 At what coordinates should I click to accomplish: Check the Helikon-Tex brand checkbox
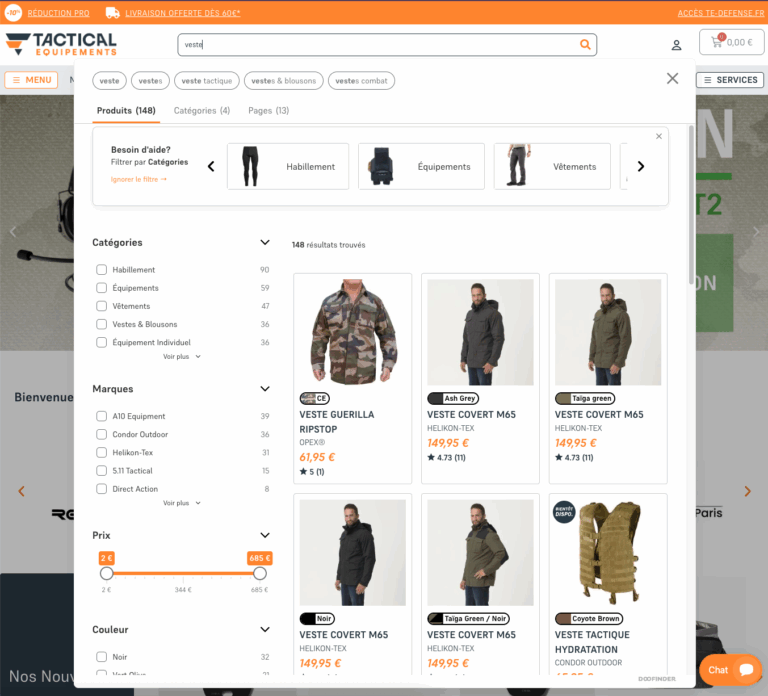click(101, 452)
